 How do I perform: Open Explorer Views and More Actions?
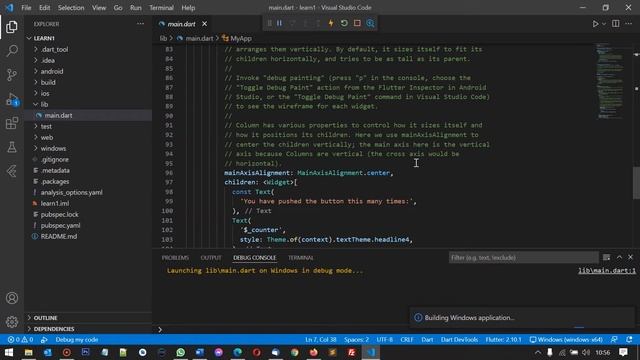(140, 24)
